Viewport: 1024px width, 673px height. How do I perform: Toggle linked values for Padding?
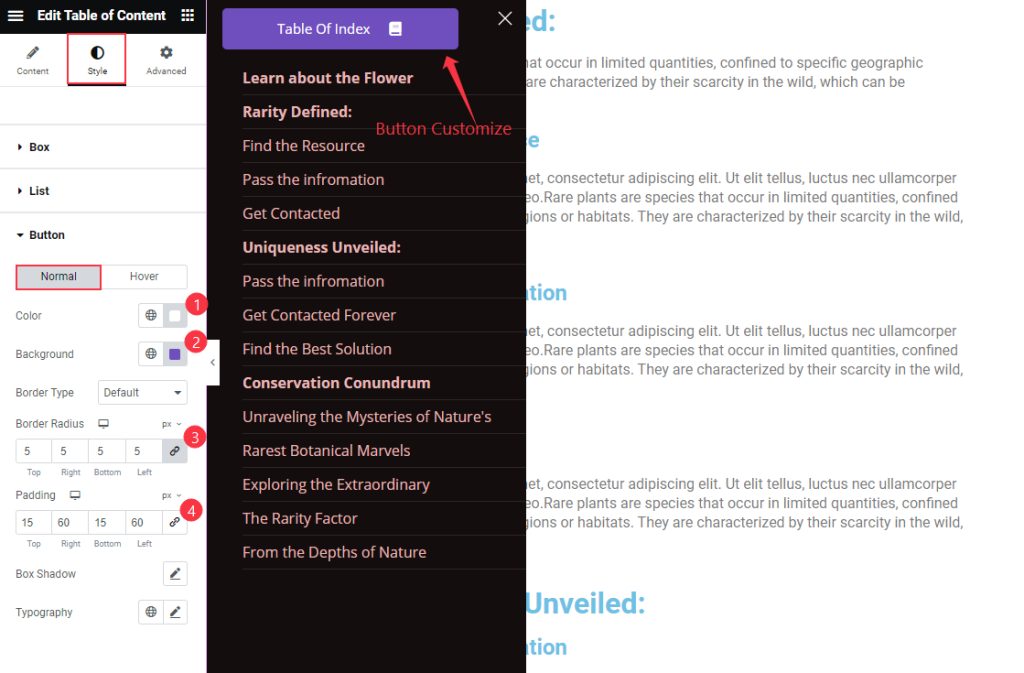174,522
